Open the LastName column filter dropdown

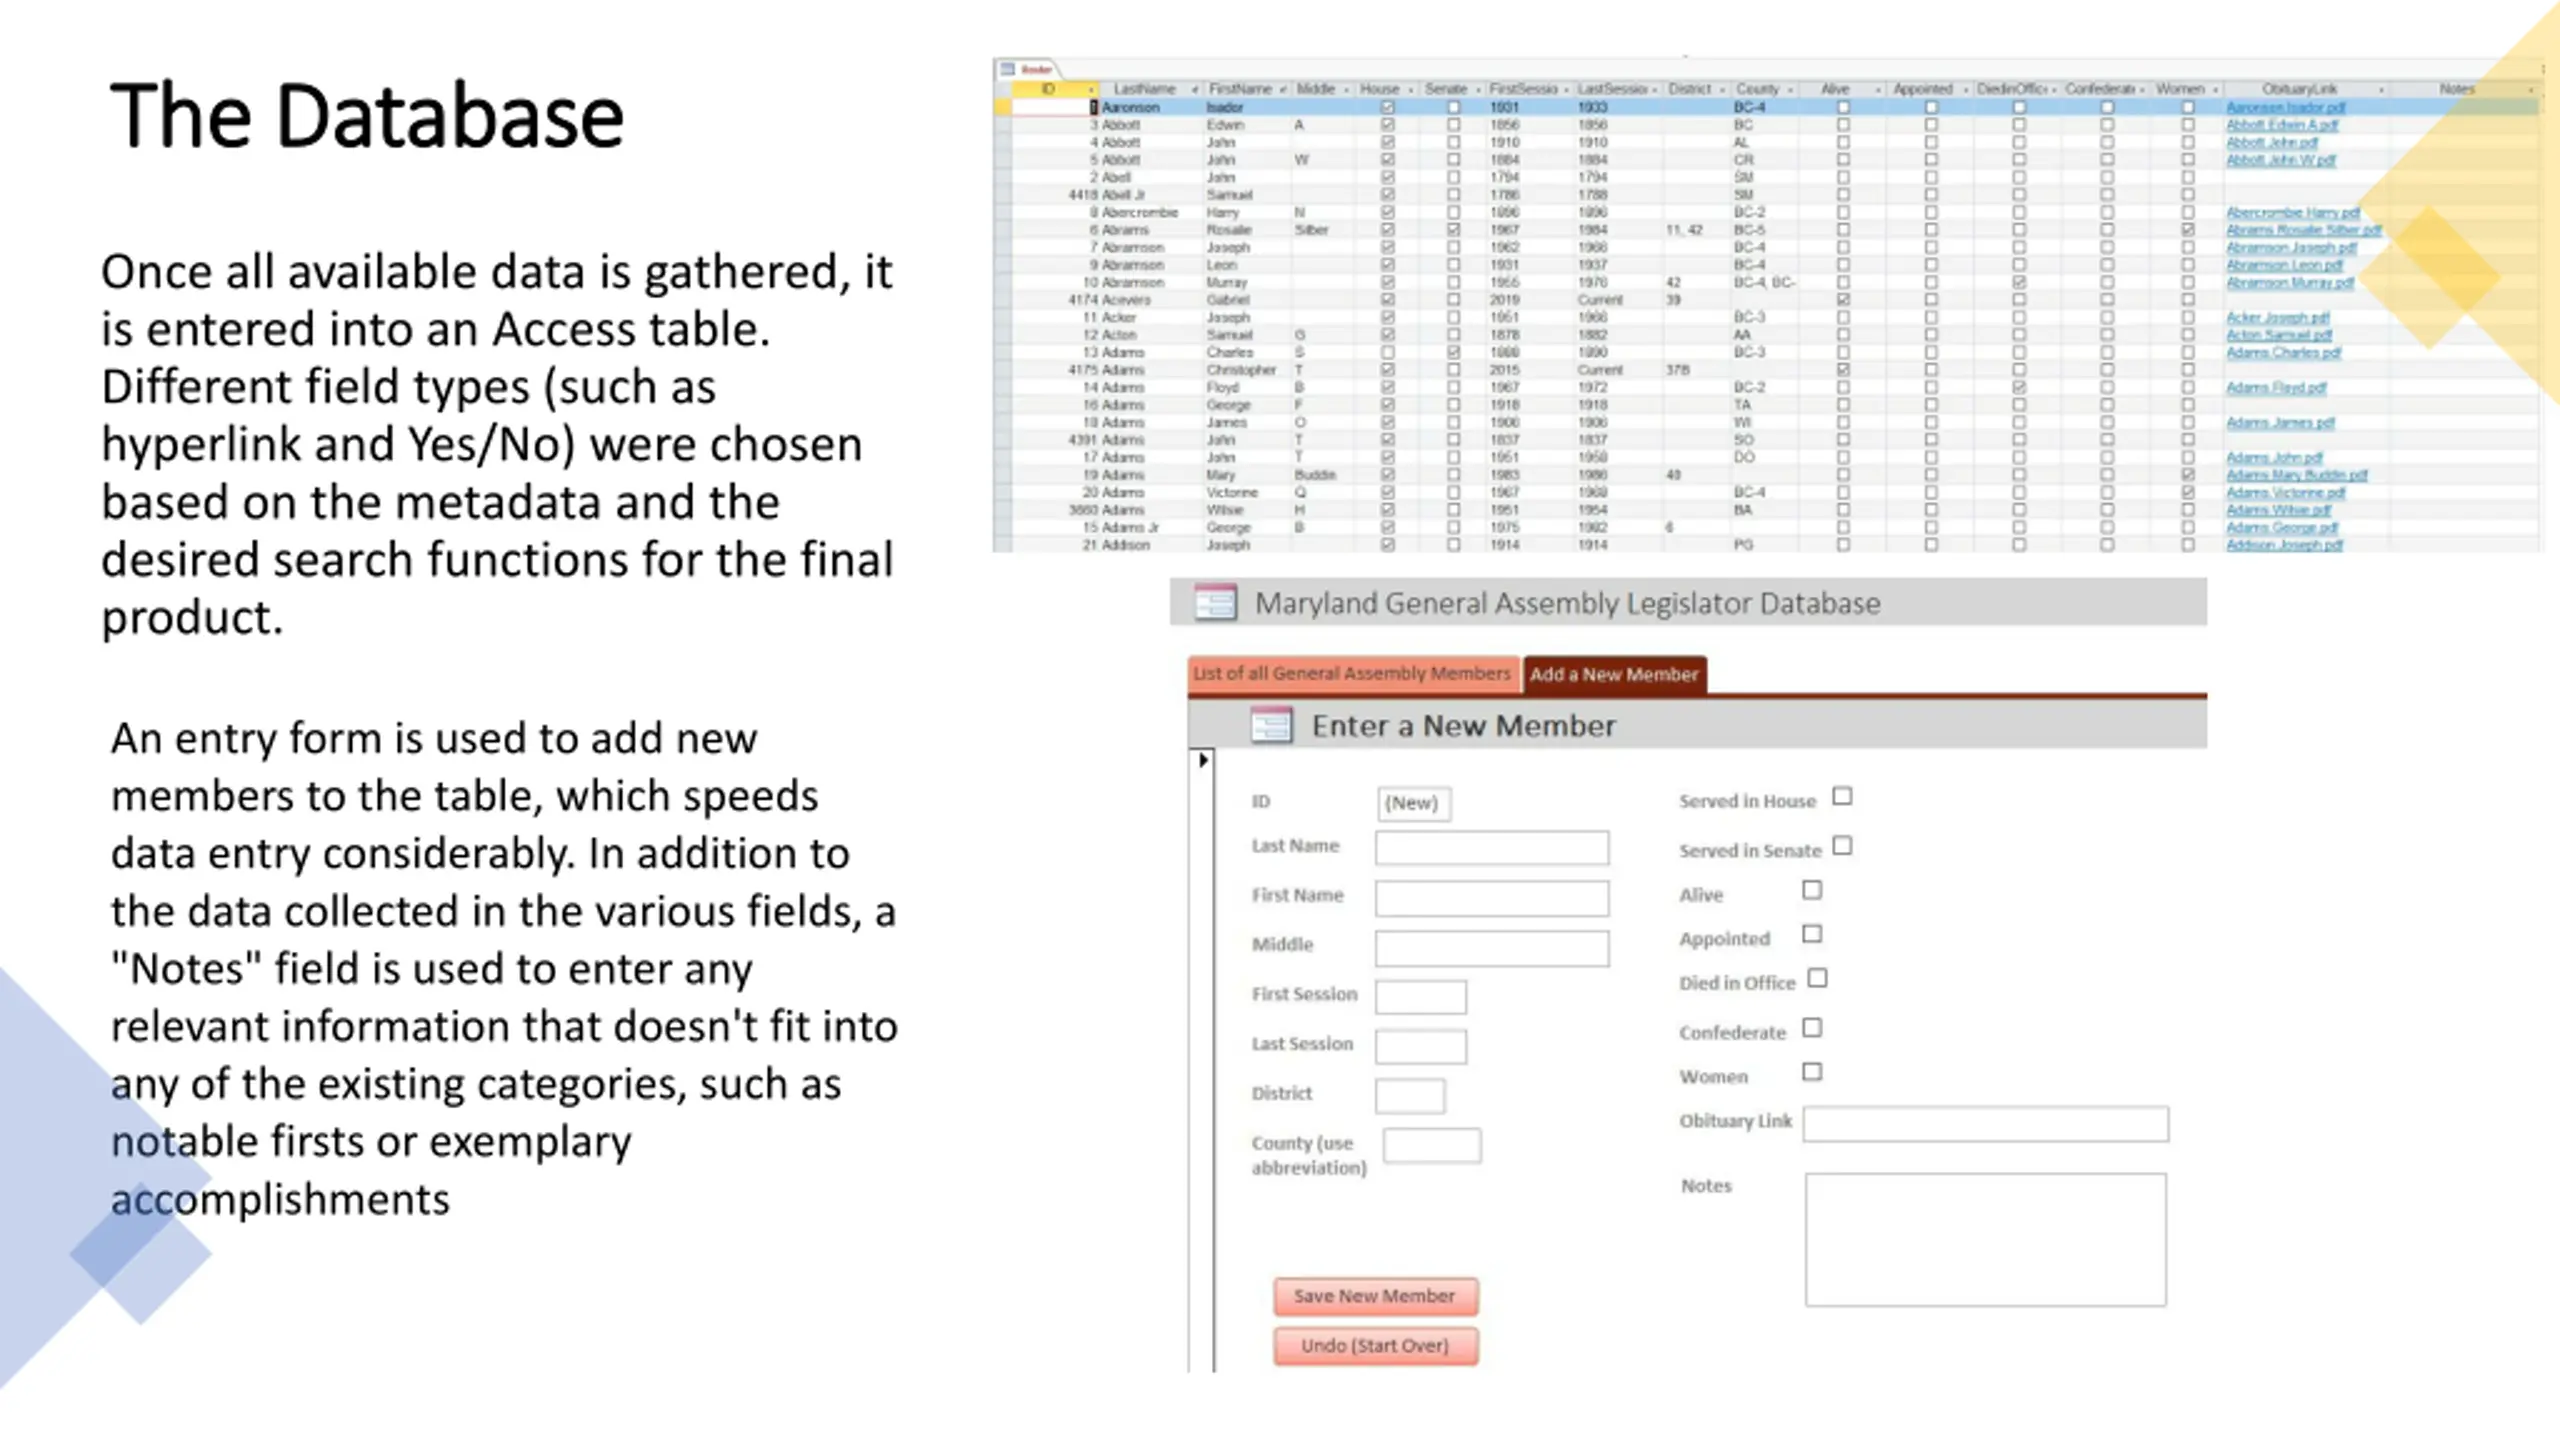tap(1194, 90)
